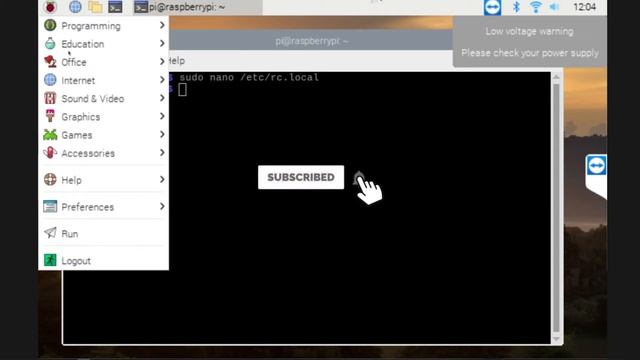Screen dimensions: 640x360
Task: Open the Preferences menu category
Action: pos(104,207)
